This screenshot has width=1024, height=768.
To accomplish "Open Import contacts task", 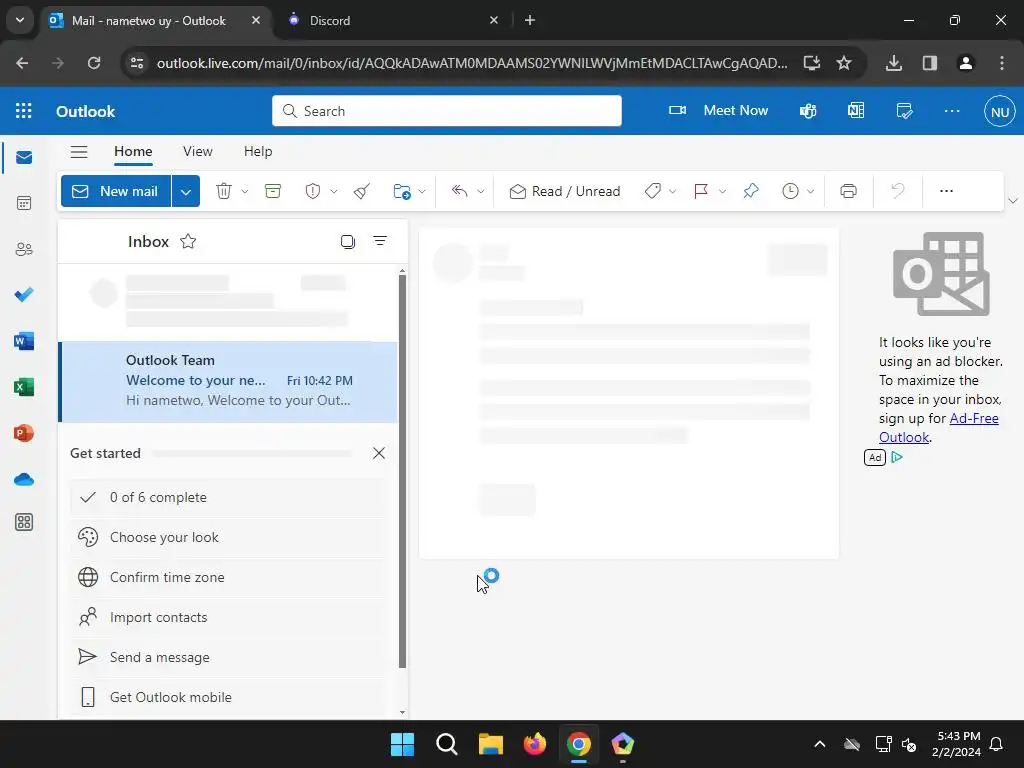I will click(229, 618).
